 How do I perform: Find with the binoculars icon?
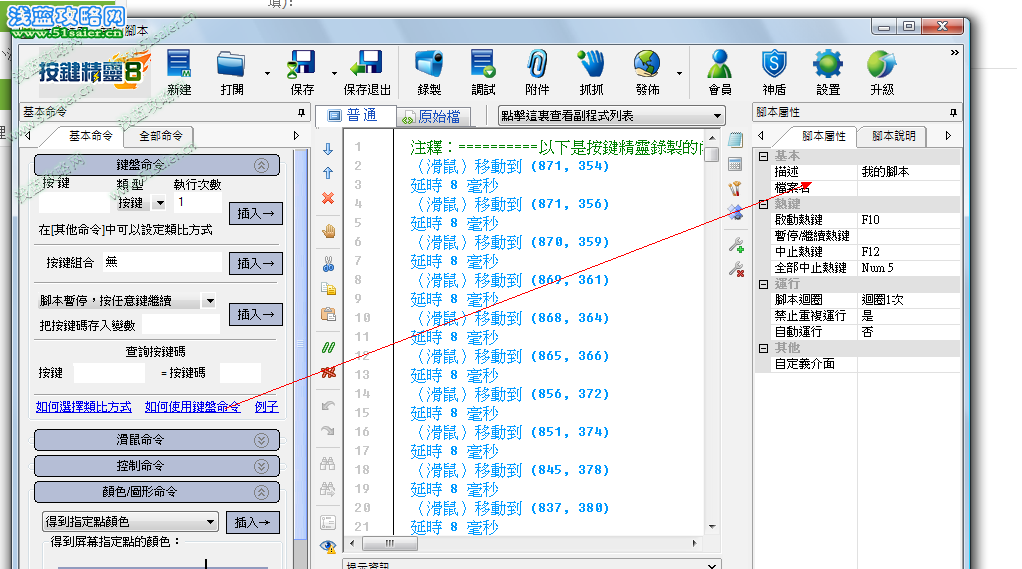(x=328, y=463)
